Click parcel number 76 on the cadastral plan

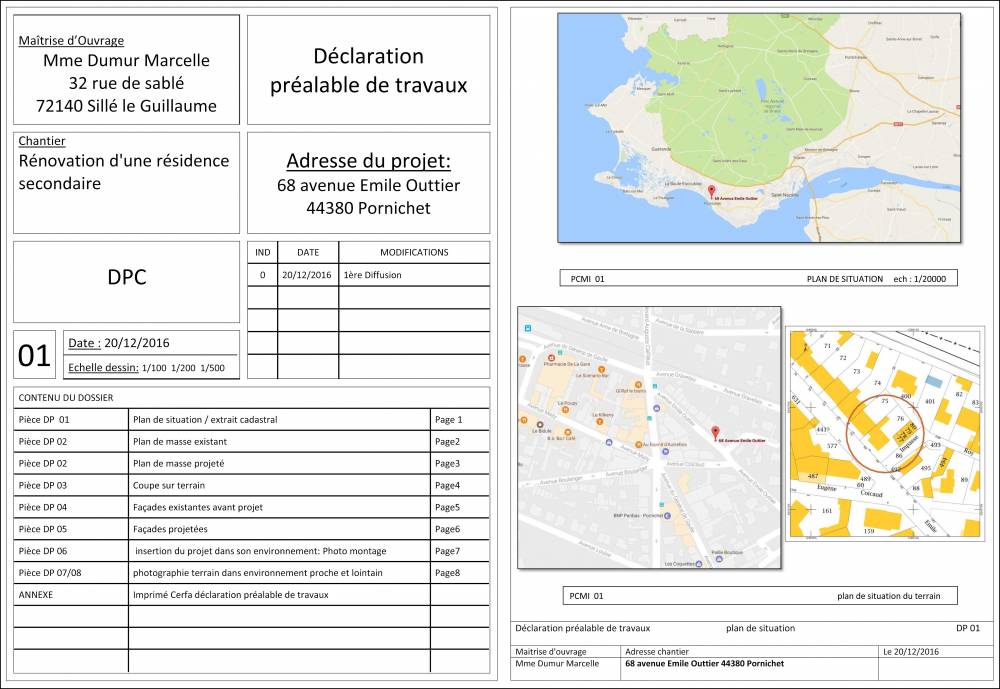(900, 419)
